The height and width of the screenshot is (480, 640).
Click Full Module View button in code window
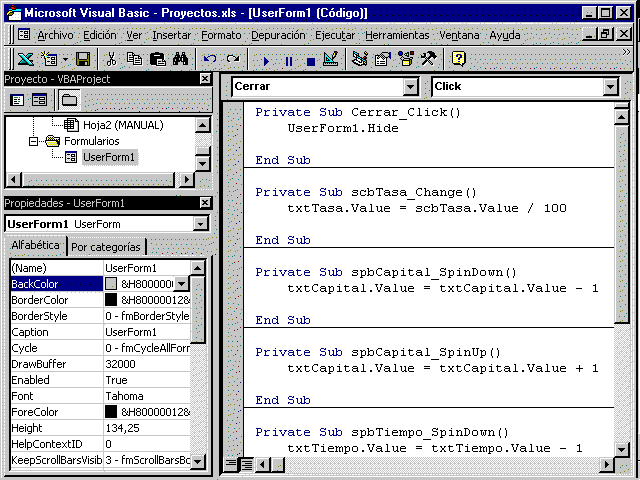(x=247, y=464)
